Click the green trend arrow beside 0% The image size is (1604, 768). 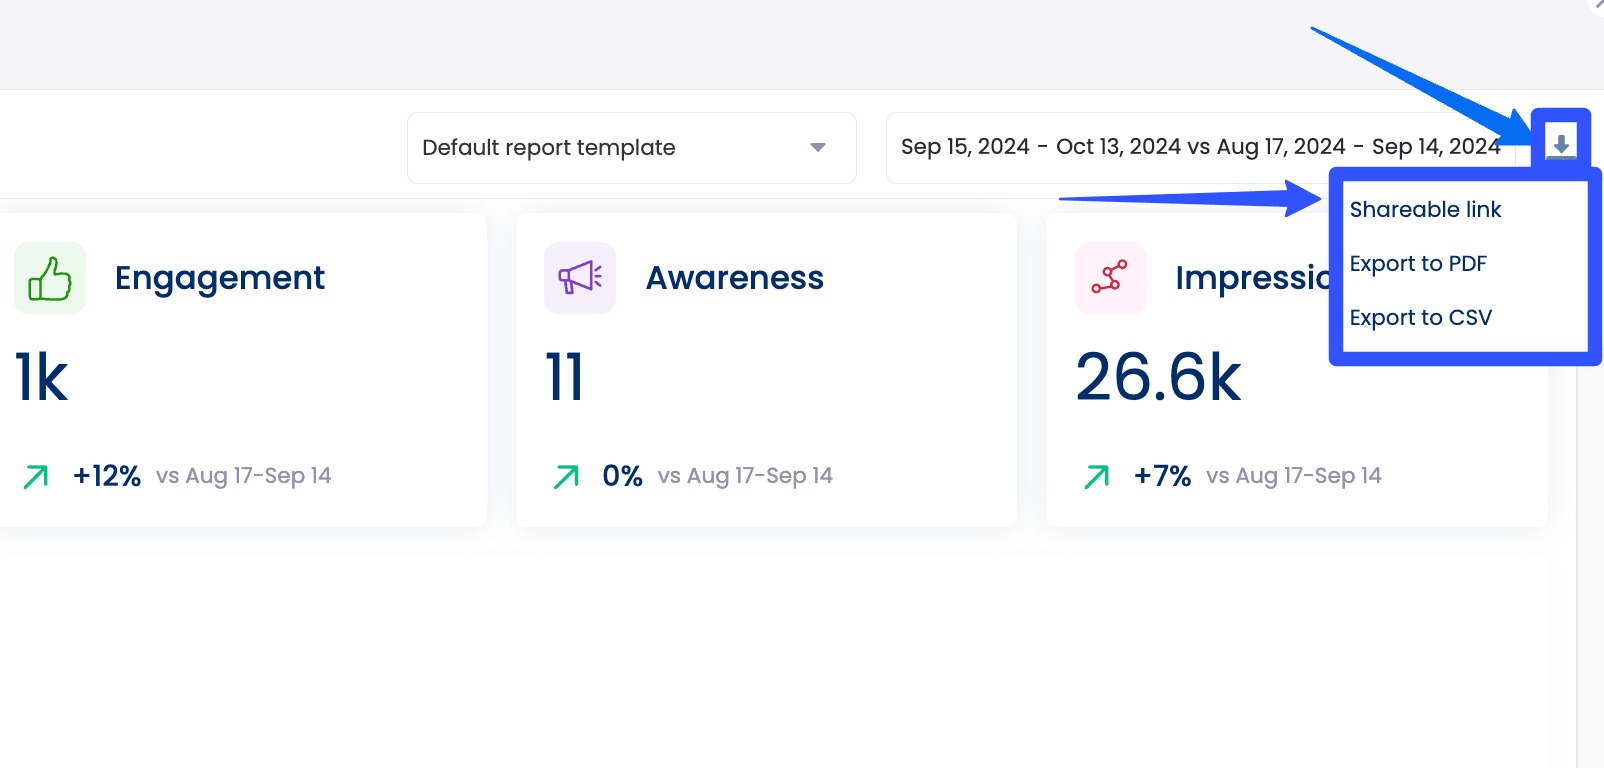tap(566, 477)
